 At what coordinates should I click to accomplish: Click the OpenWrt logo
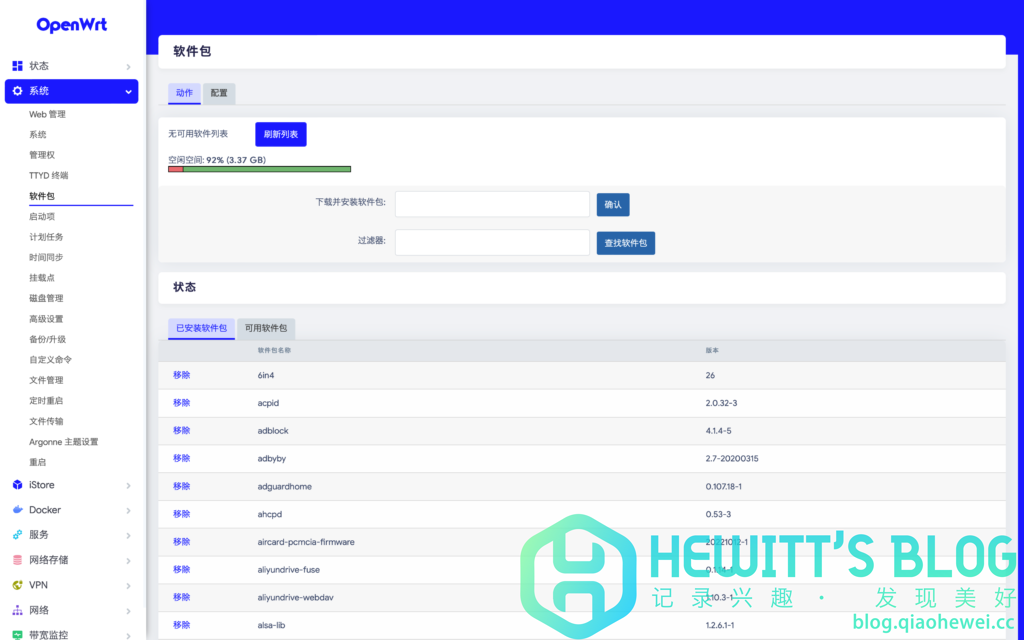tap(70, 23)
